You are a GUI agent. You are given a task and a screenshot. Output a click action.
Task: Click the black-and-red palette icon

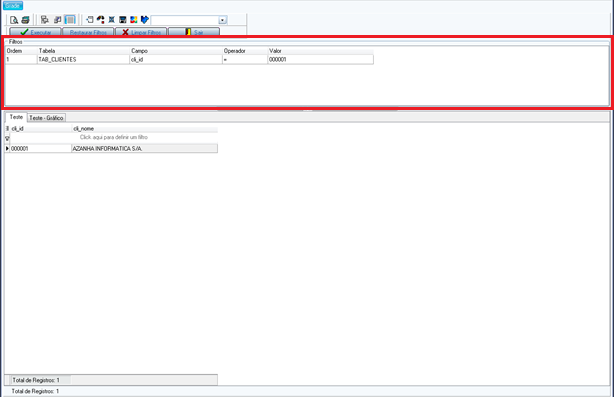pos(101,20)
